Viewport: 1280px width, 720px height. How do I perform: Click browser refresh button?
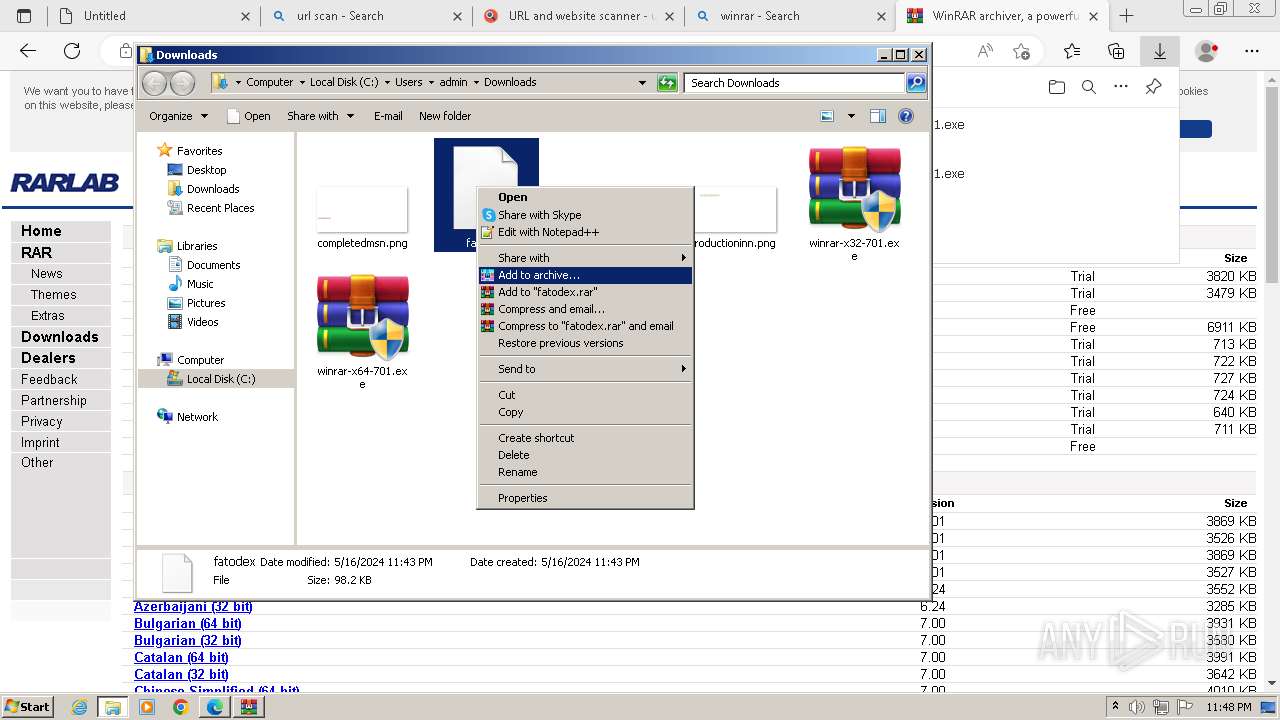[x=72, y=51]
